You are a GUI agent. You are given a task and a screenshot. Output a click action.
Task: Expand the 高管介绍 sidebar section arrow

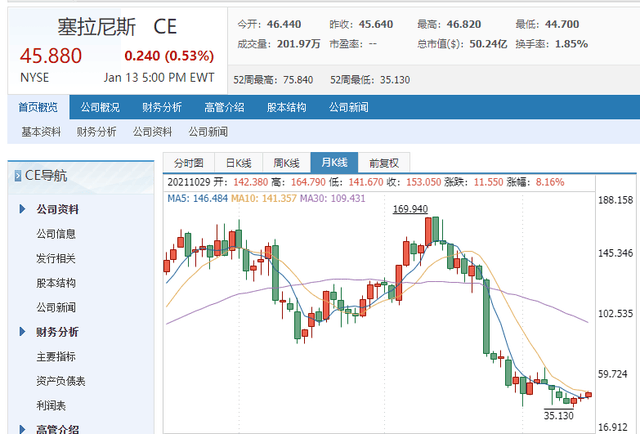(22, 429)
